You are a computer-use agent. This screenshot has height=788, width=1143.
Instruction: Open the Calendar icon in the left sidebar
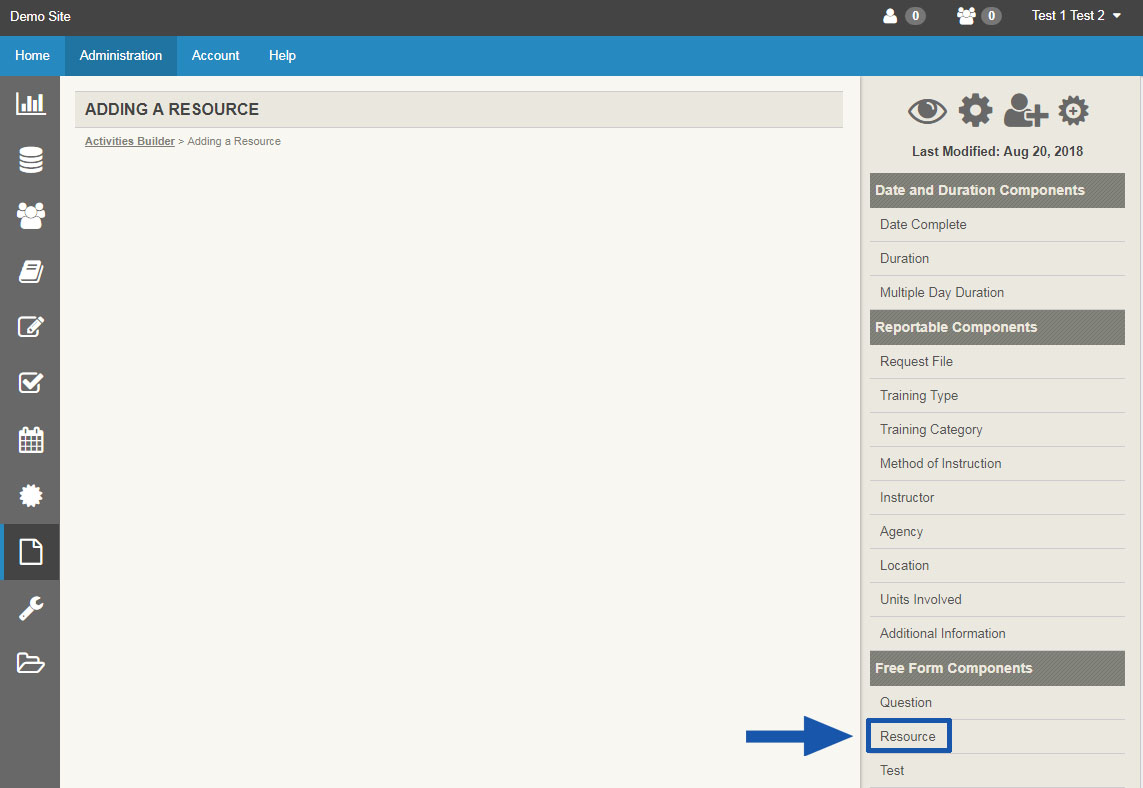click(29, 440)
